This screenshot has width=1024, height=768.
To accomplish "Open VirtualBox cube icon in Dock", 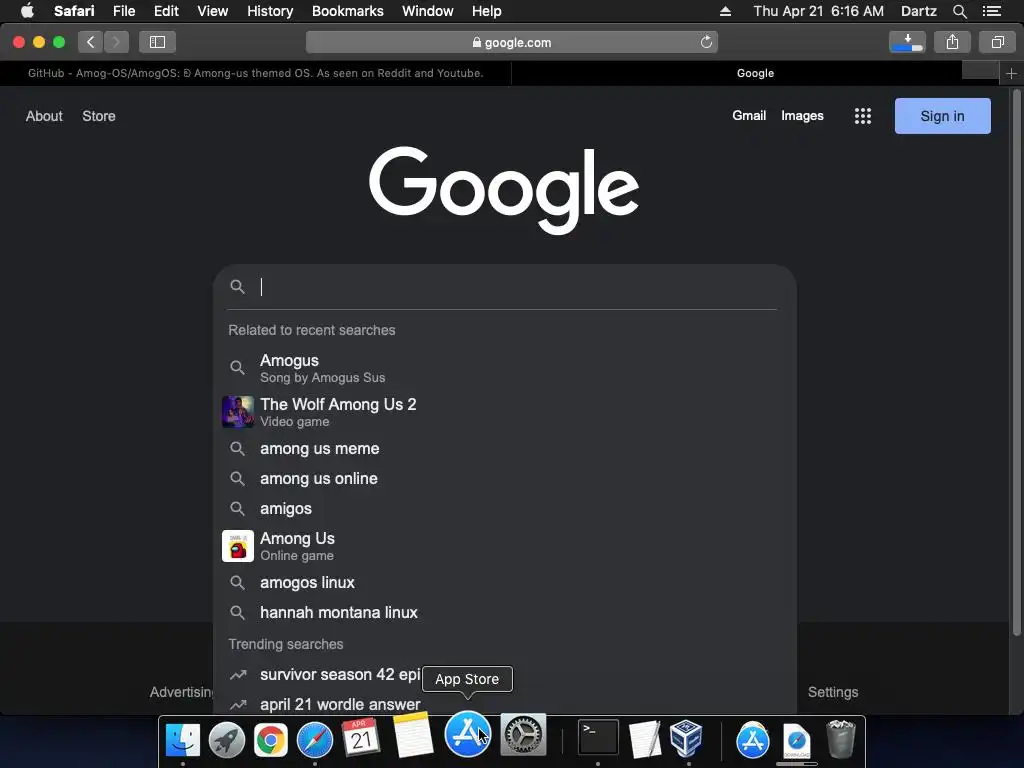I will pos(686,738).
